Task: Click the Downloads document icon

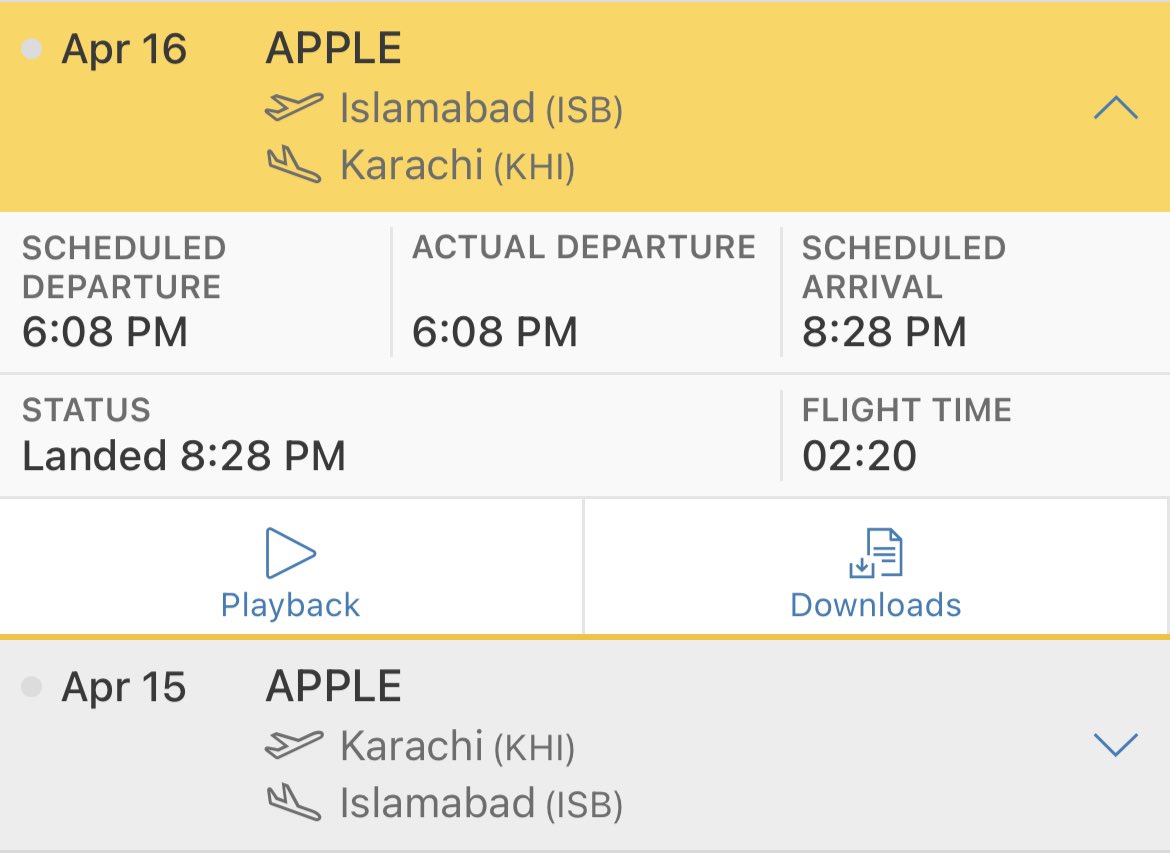Action: [876, 553]
